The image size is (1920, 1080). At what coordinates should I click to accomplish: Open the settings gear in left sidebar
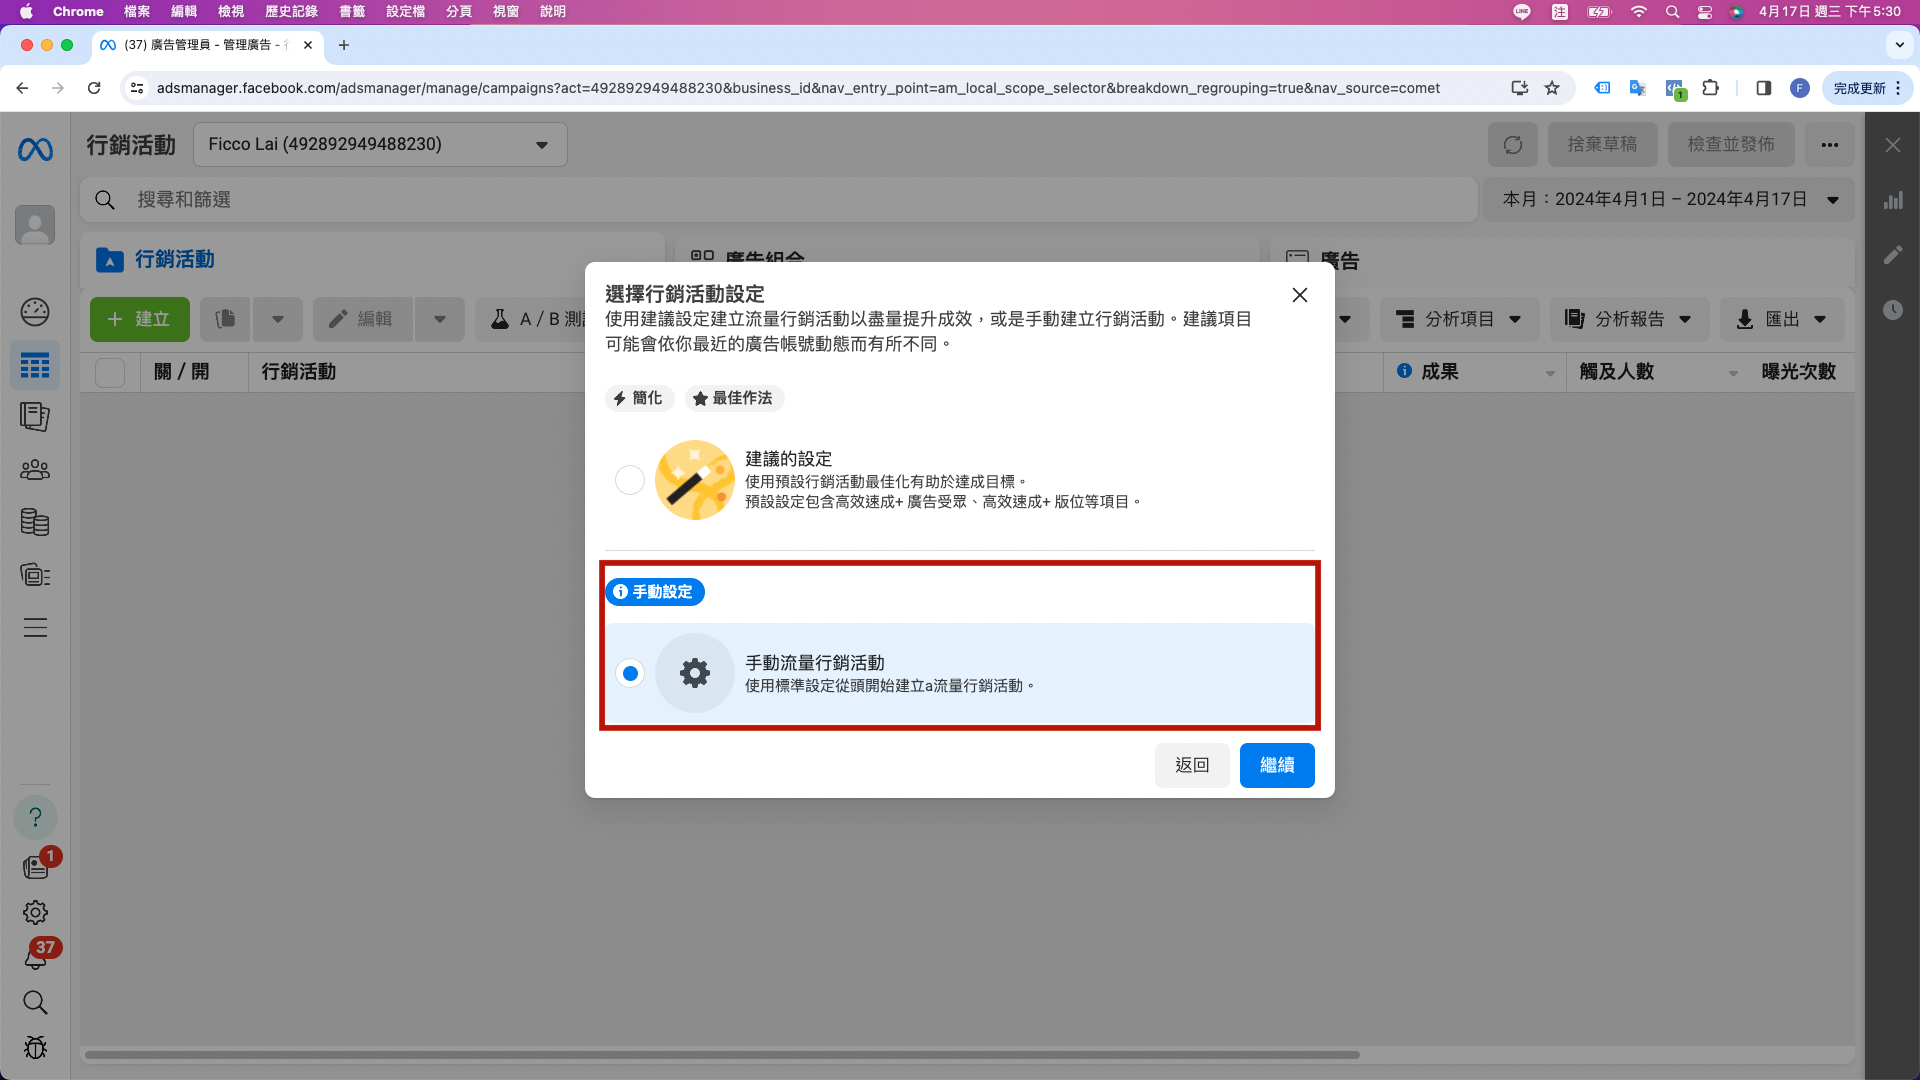click(x=35, y=912)
